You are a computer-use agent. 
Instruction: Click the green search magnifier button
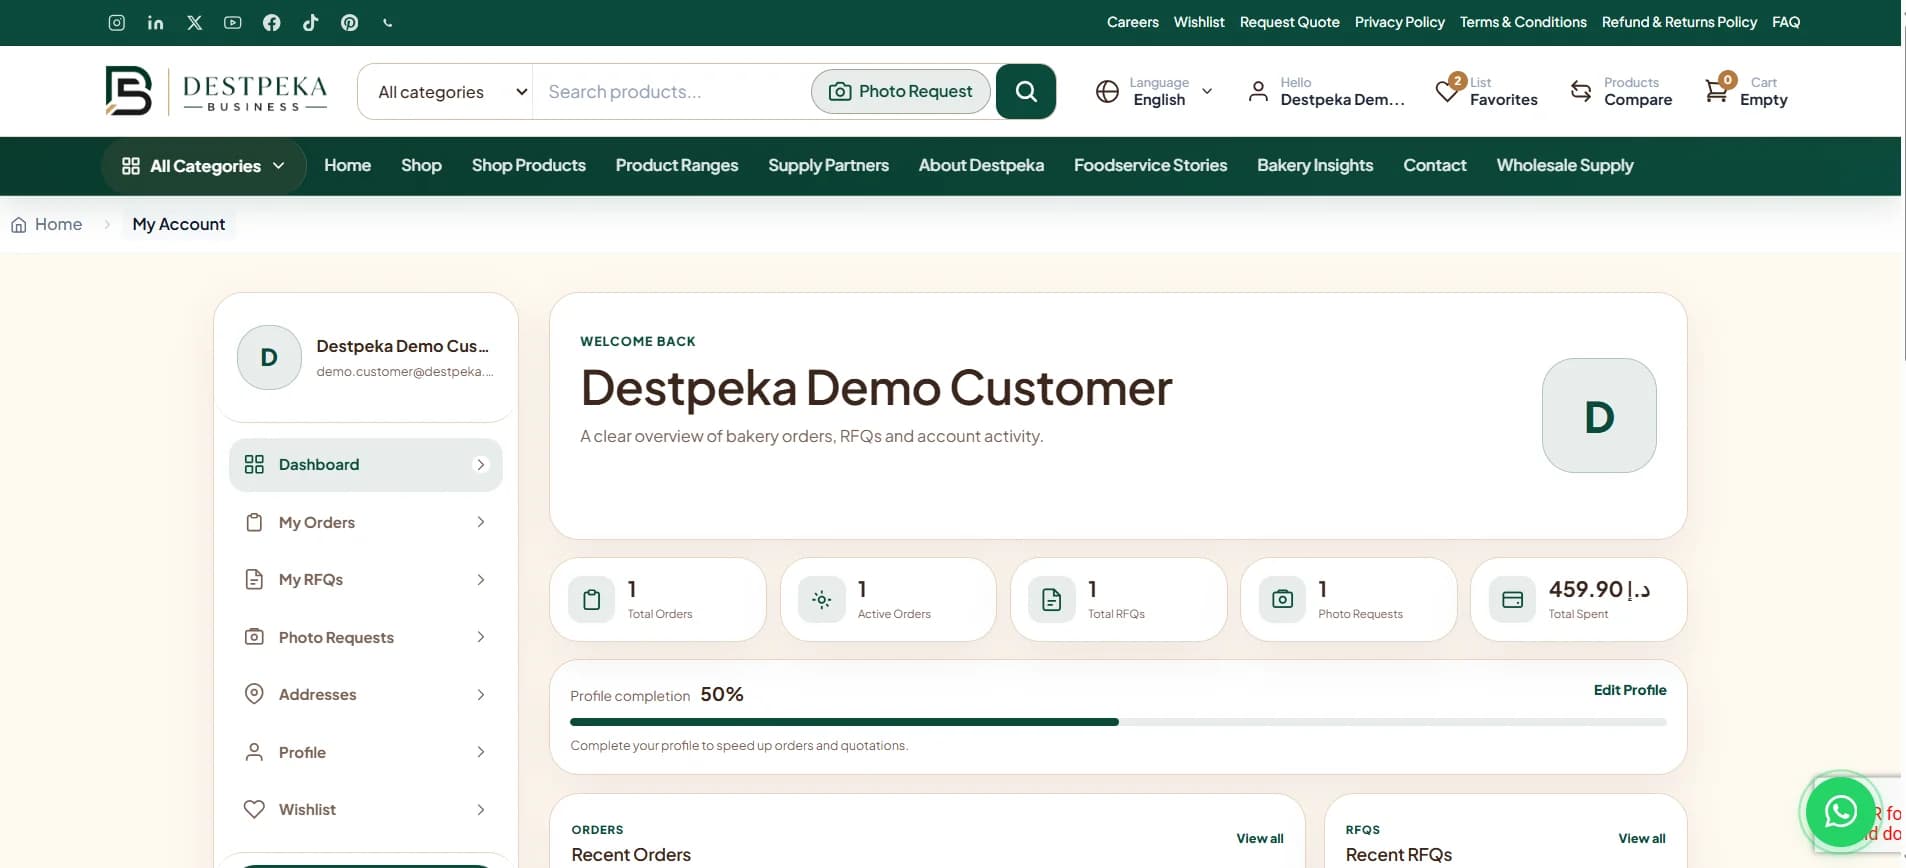tap(1026, 91)
